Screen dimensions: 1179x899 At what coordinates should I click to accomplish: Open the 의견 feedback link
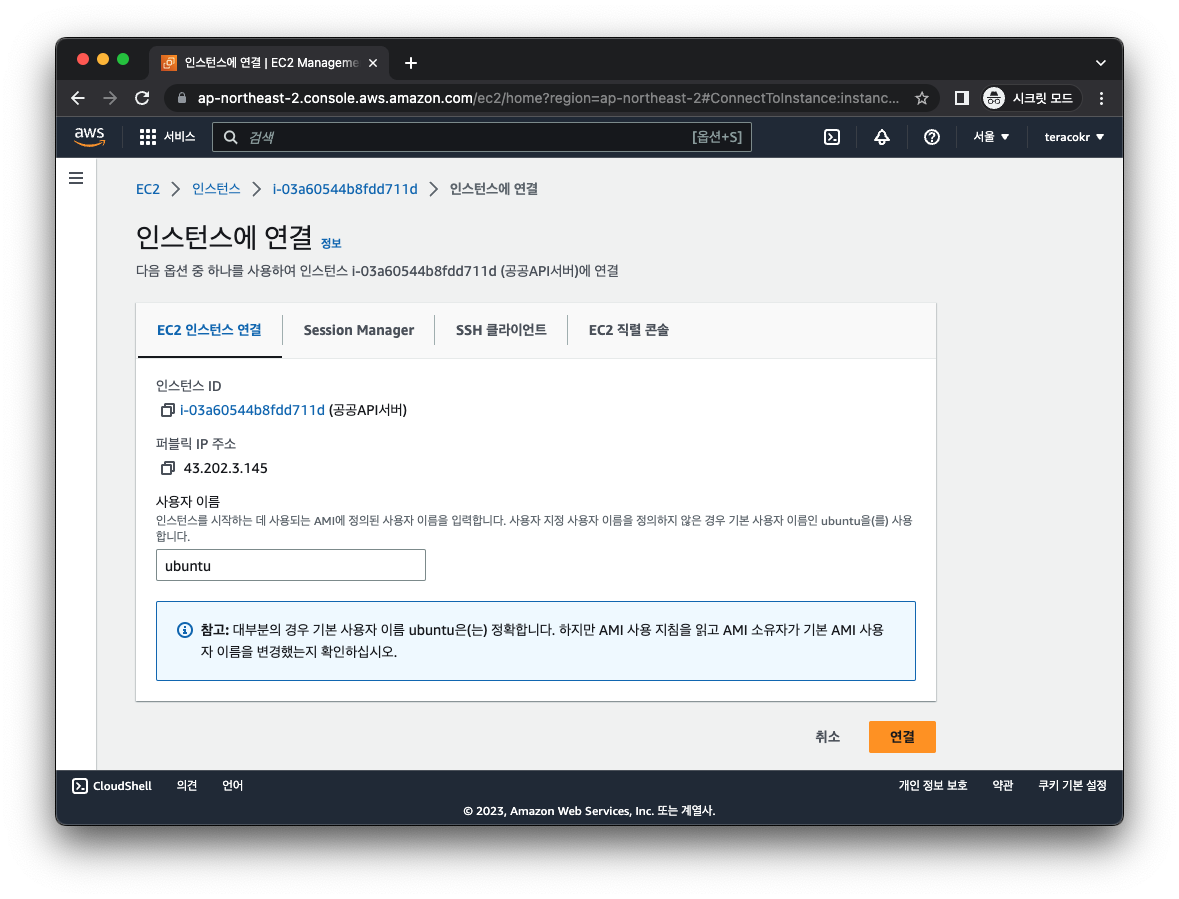186,785
